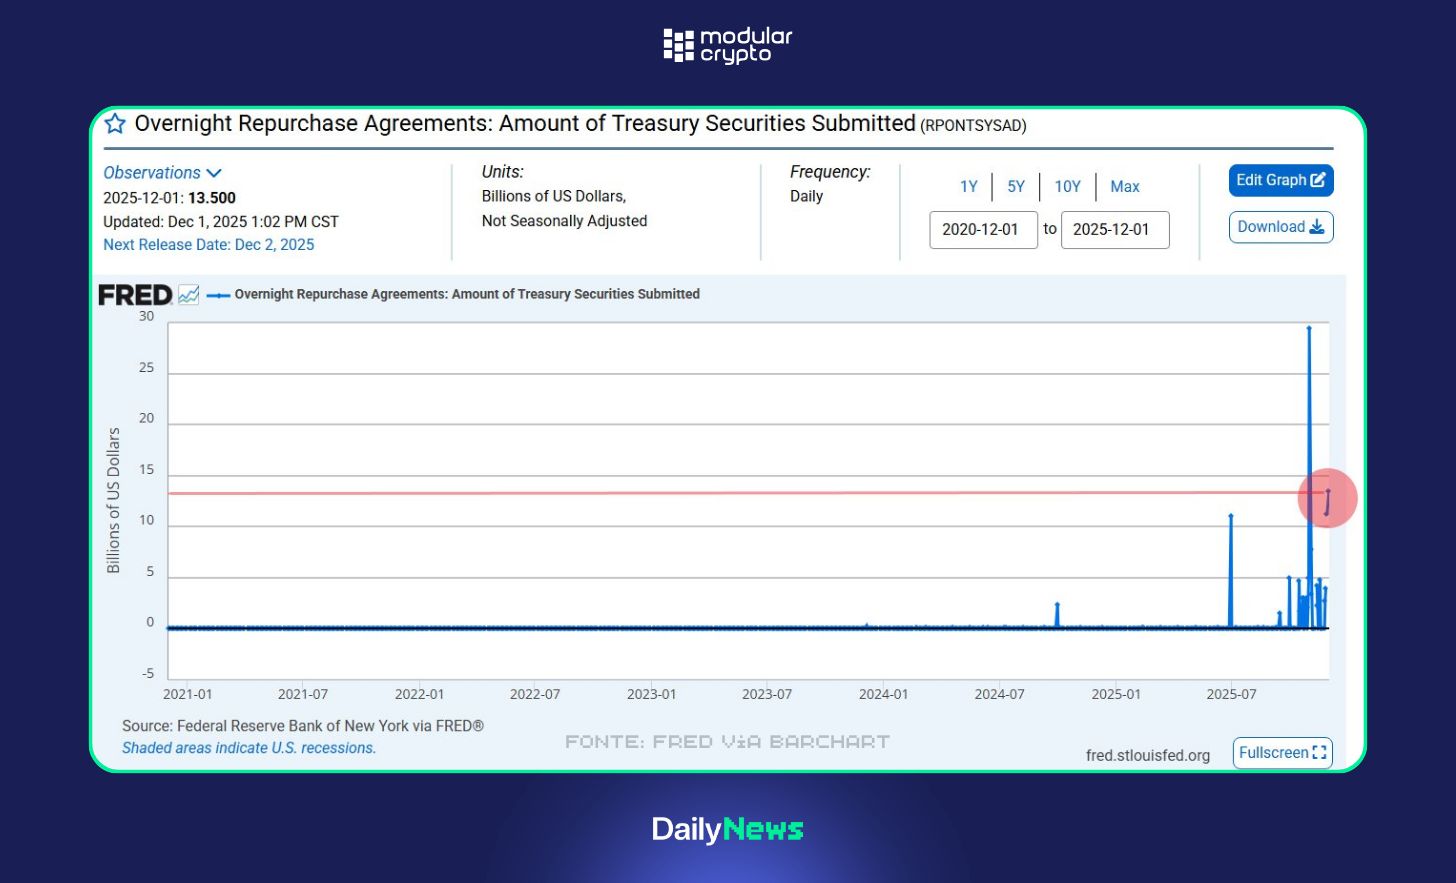Viewport: 1456px width, 883px height.
Task: Click the Modular Crypto logo icon
Action: [x=678, y=46]
